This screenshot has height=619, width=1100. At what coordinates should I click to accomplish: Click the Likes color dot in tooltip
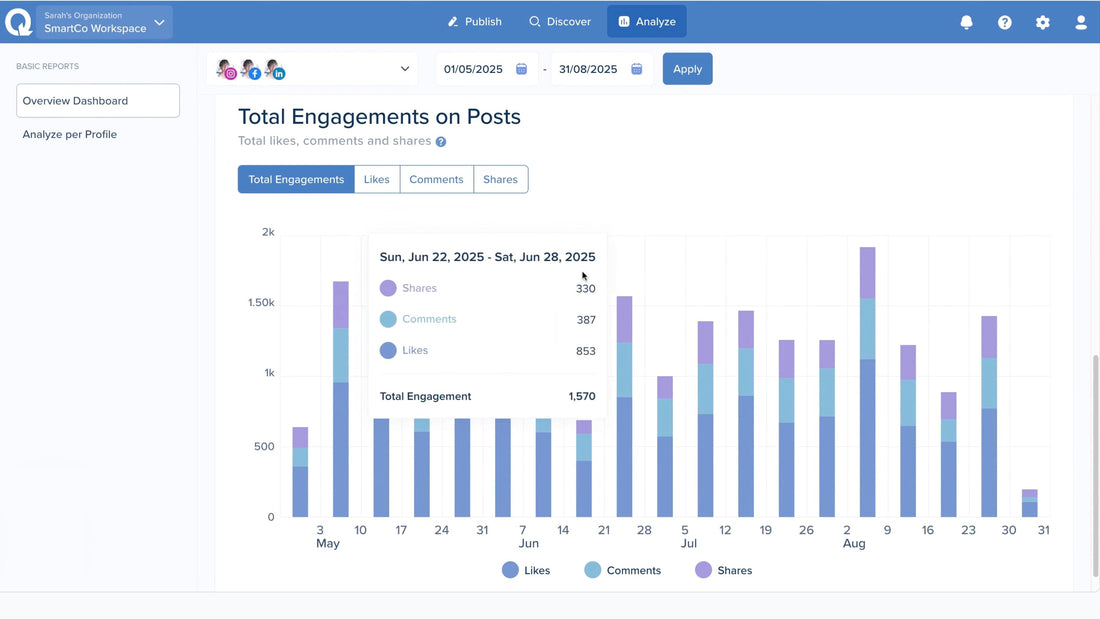pyautogui.click(x=388, y=350)
